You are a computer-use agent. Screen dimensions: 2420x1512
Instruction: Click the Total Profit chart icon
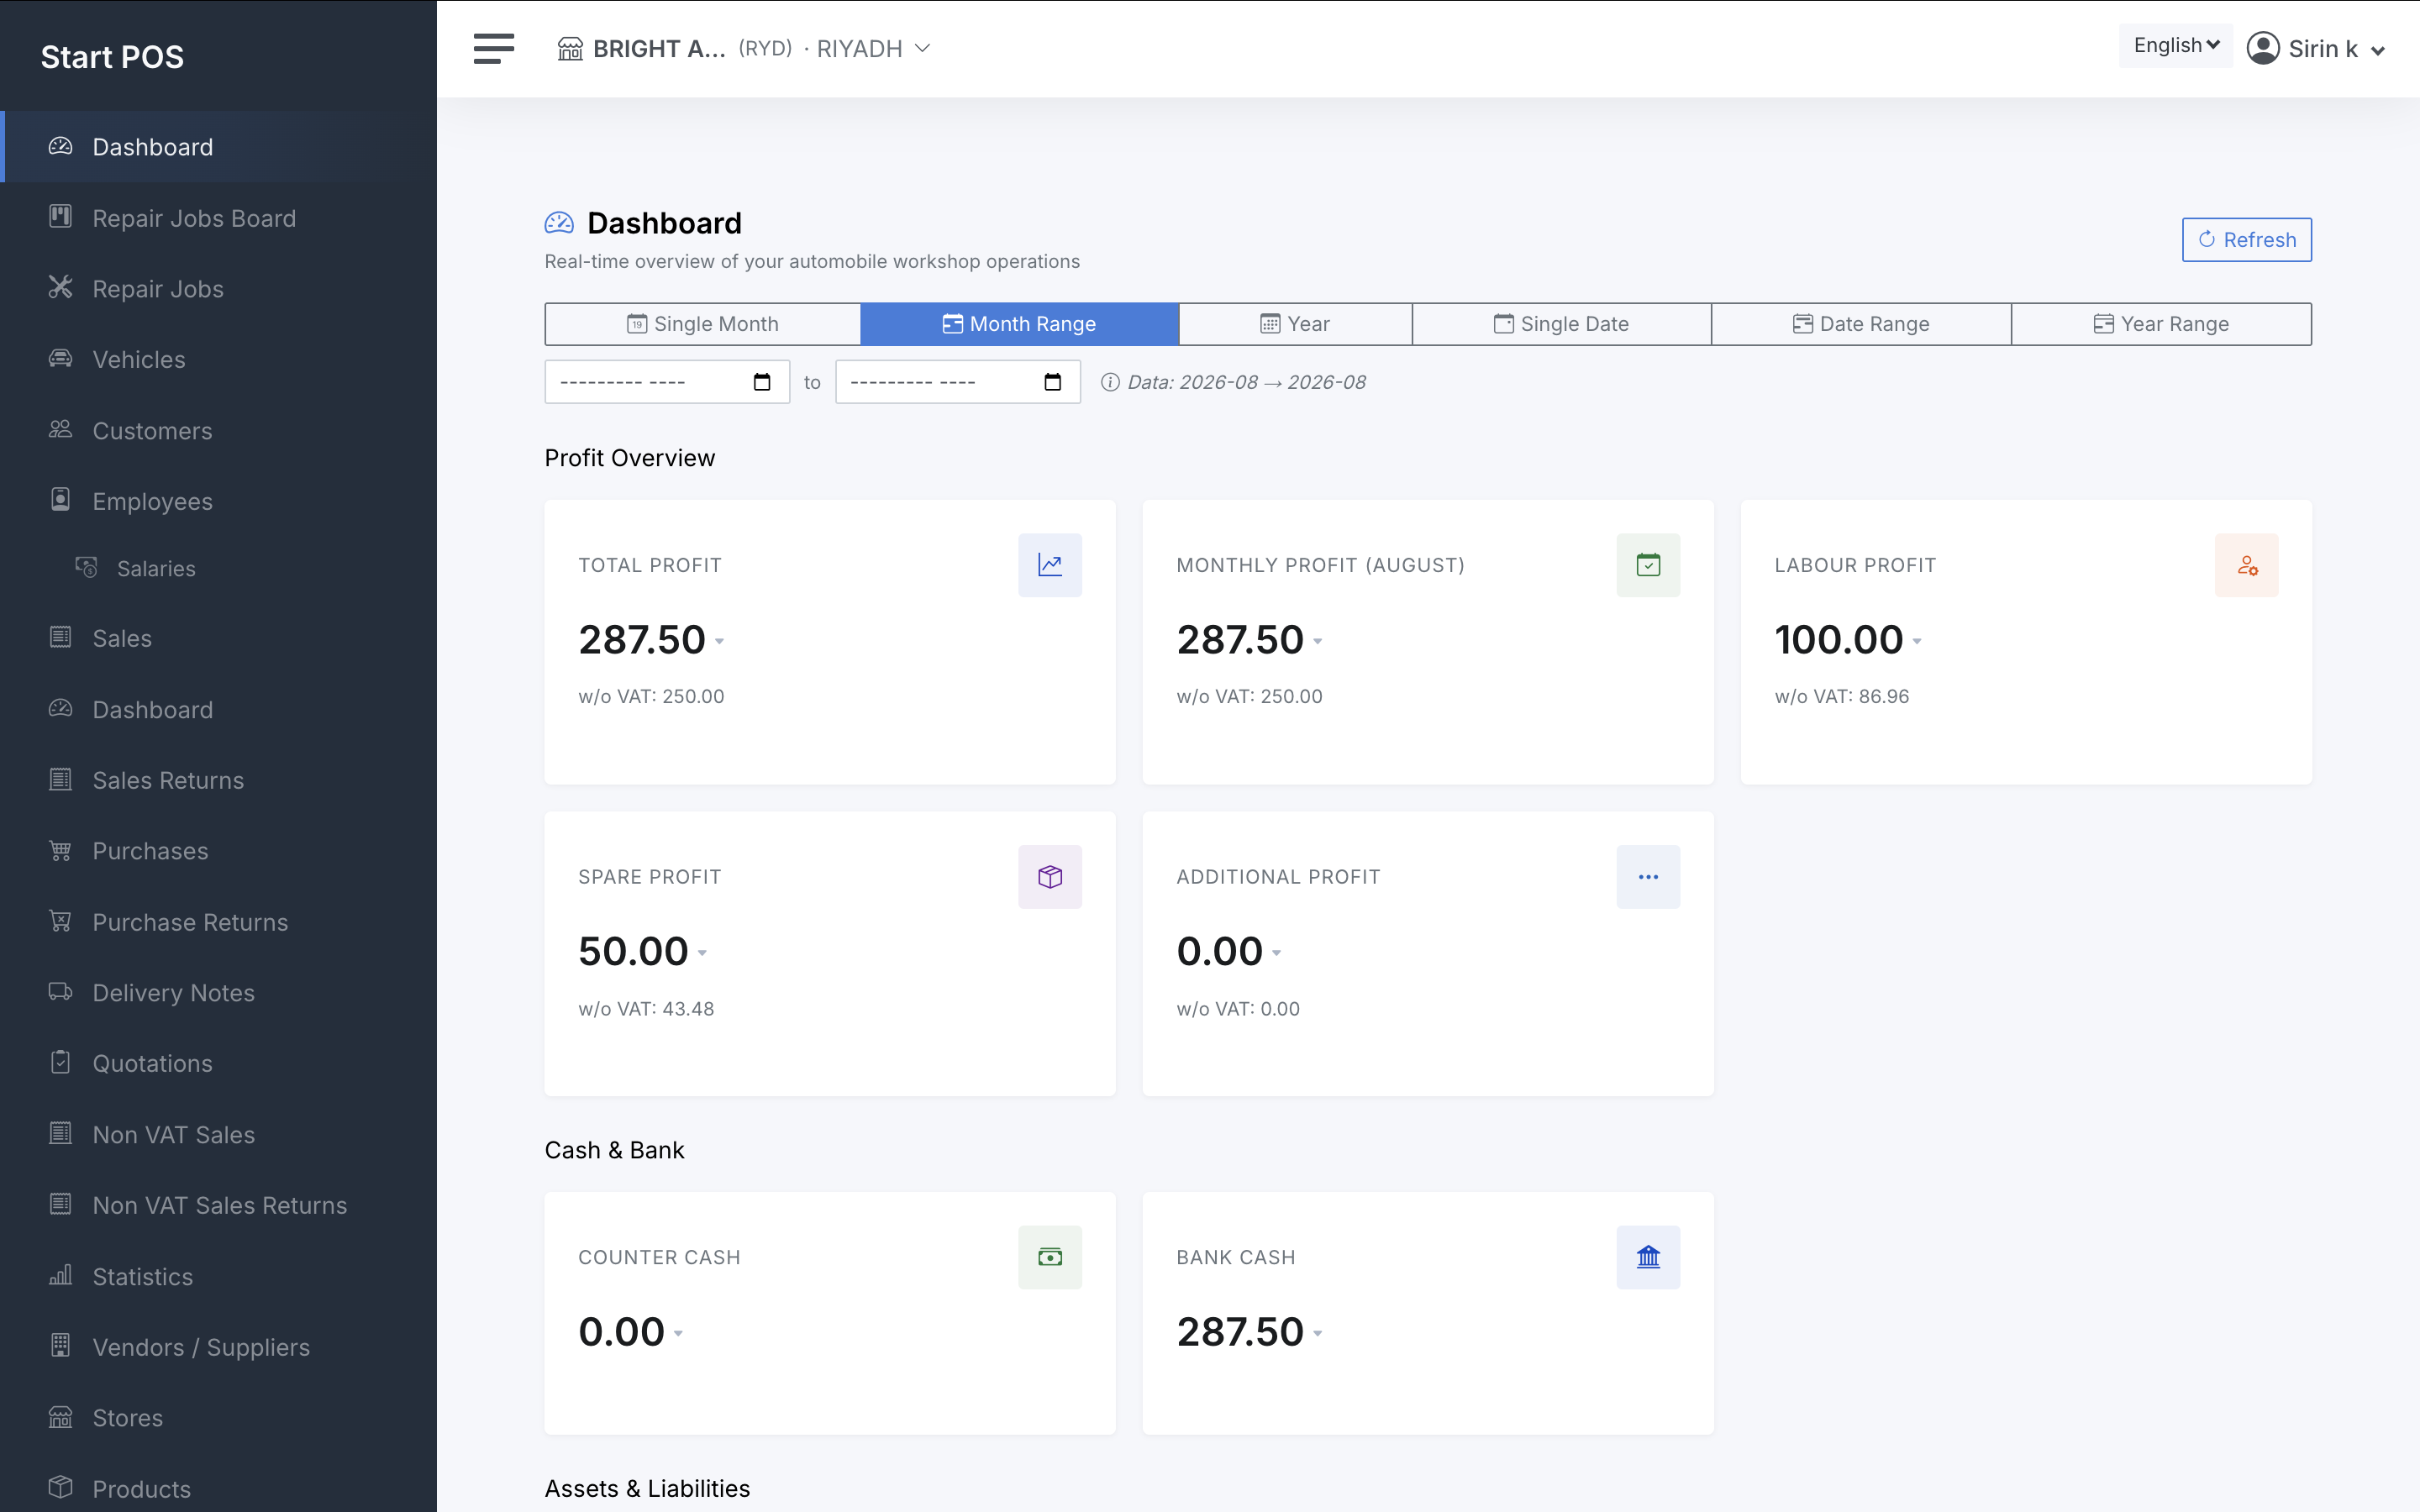tap(1050, 565)
